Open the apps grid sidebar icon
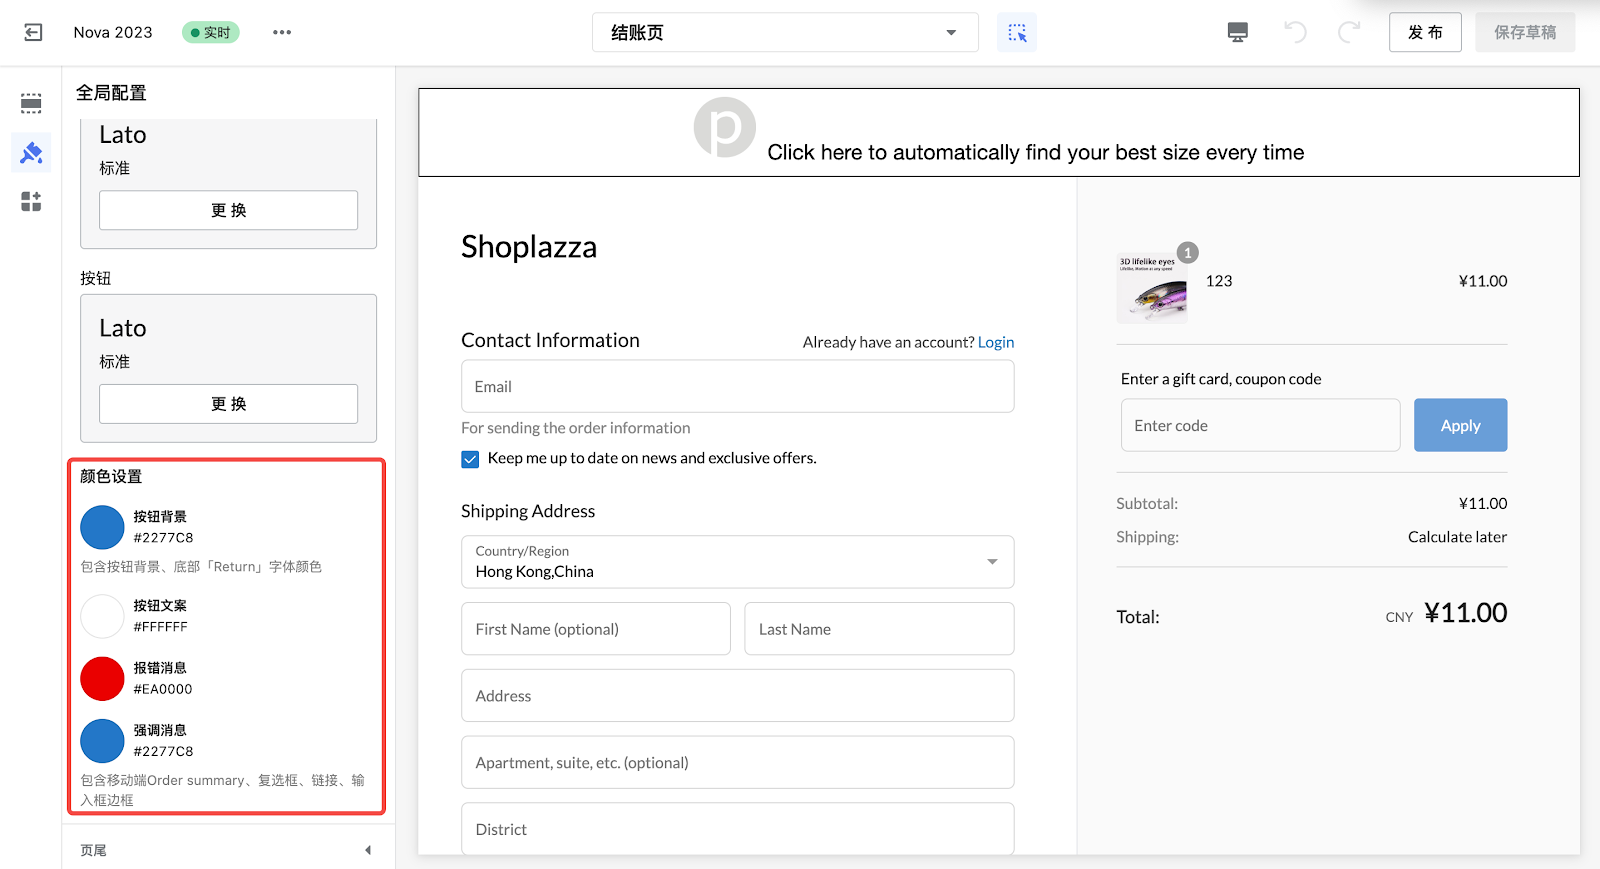The image size is (1600, 869). pyautogui.click(x=31, y=201)
